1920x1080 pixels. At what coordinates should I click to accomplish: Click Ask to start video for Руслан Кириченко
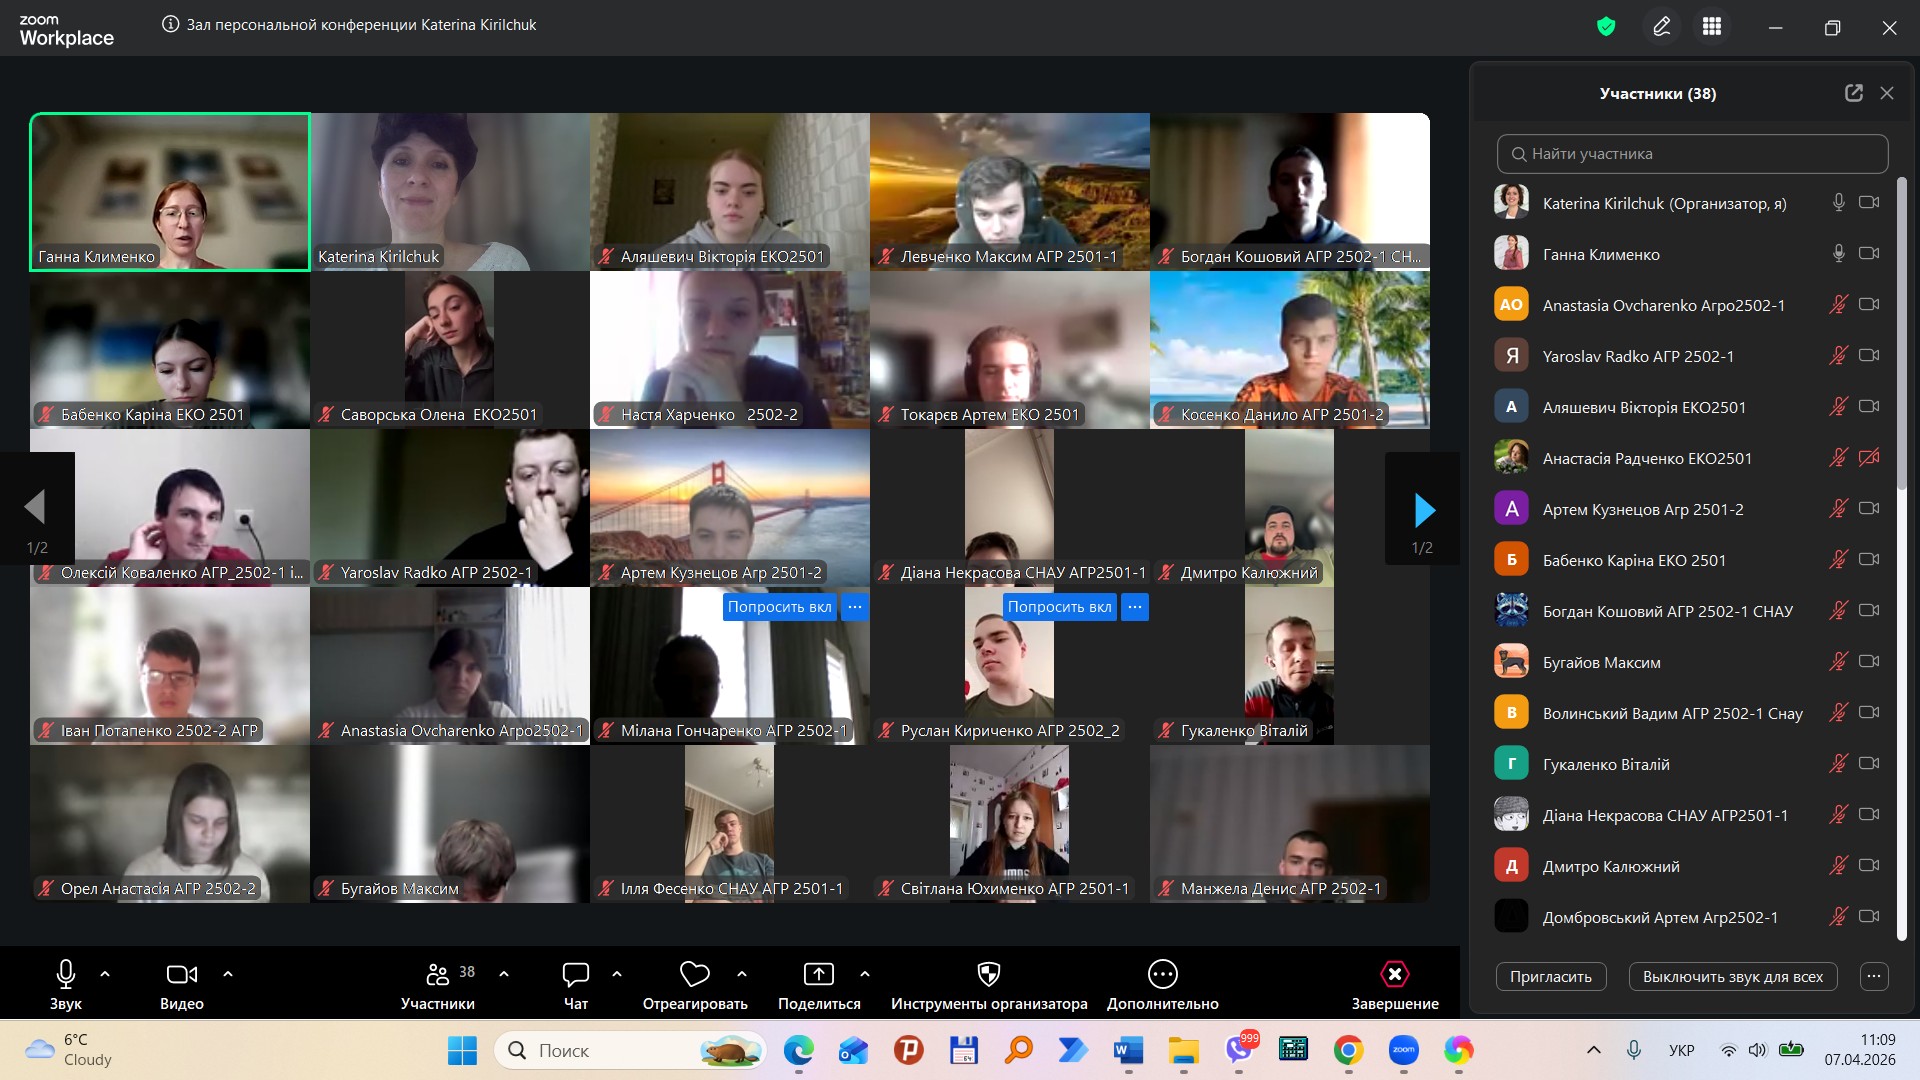click(1059, 607)
